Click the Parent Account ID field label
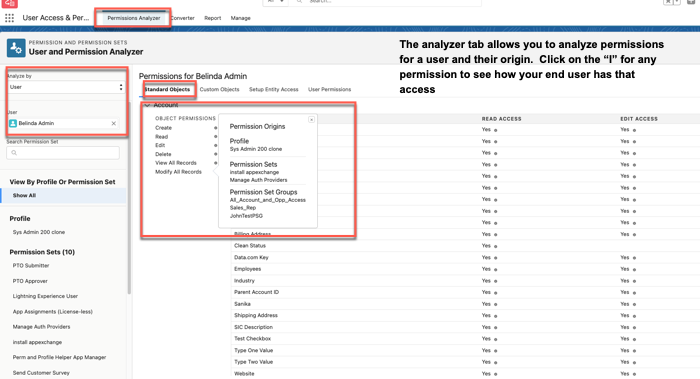This screenshot has height=379, width=700. [256, 292]
